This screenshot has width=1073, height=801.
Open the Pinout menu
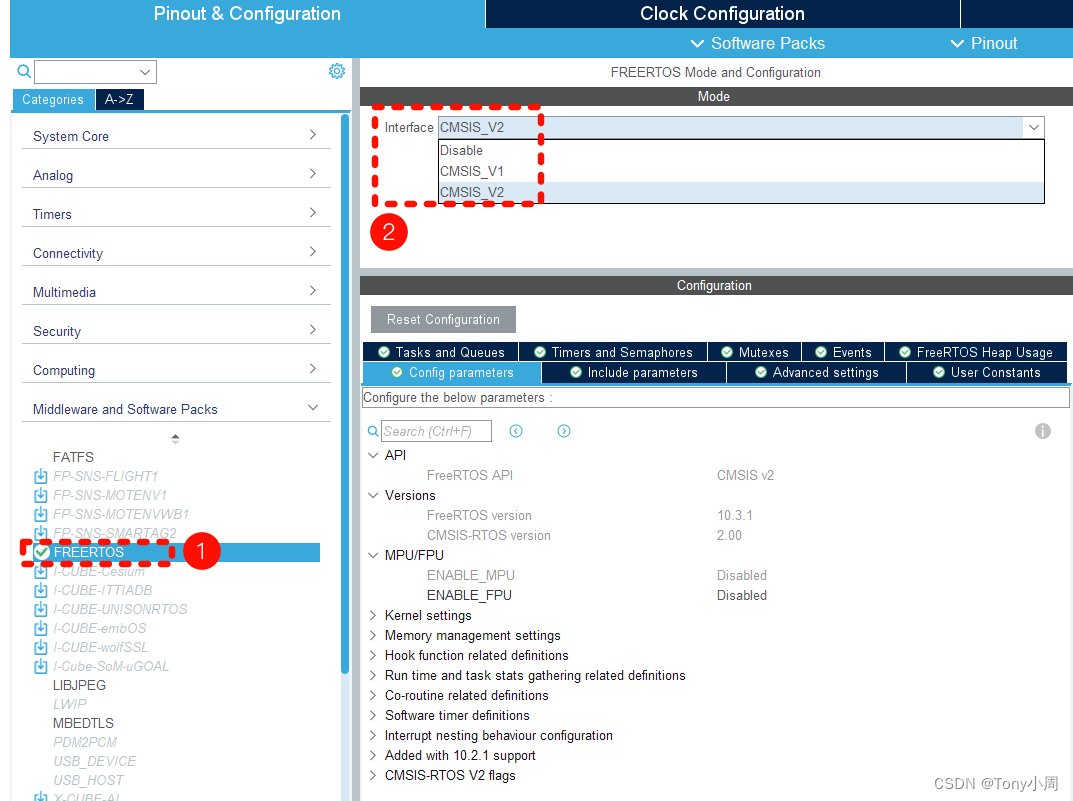(x=984, y=43)
